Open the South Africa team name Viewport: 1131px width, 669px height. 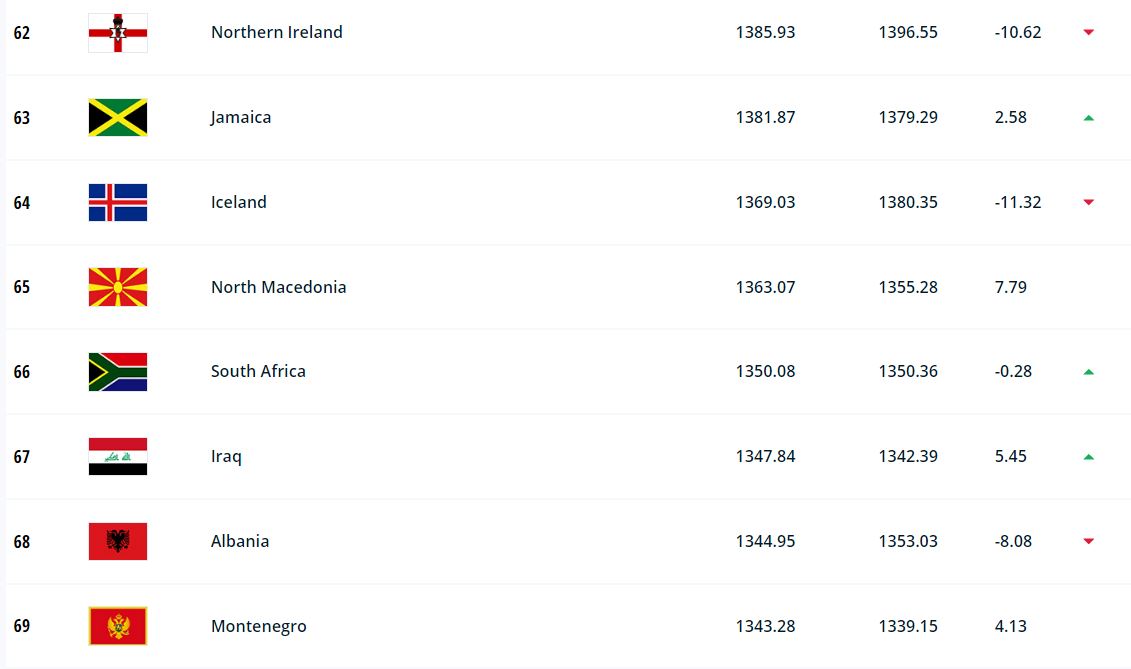point(258,371)
